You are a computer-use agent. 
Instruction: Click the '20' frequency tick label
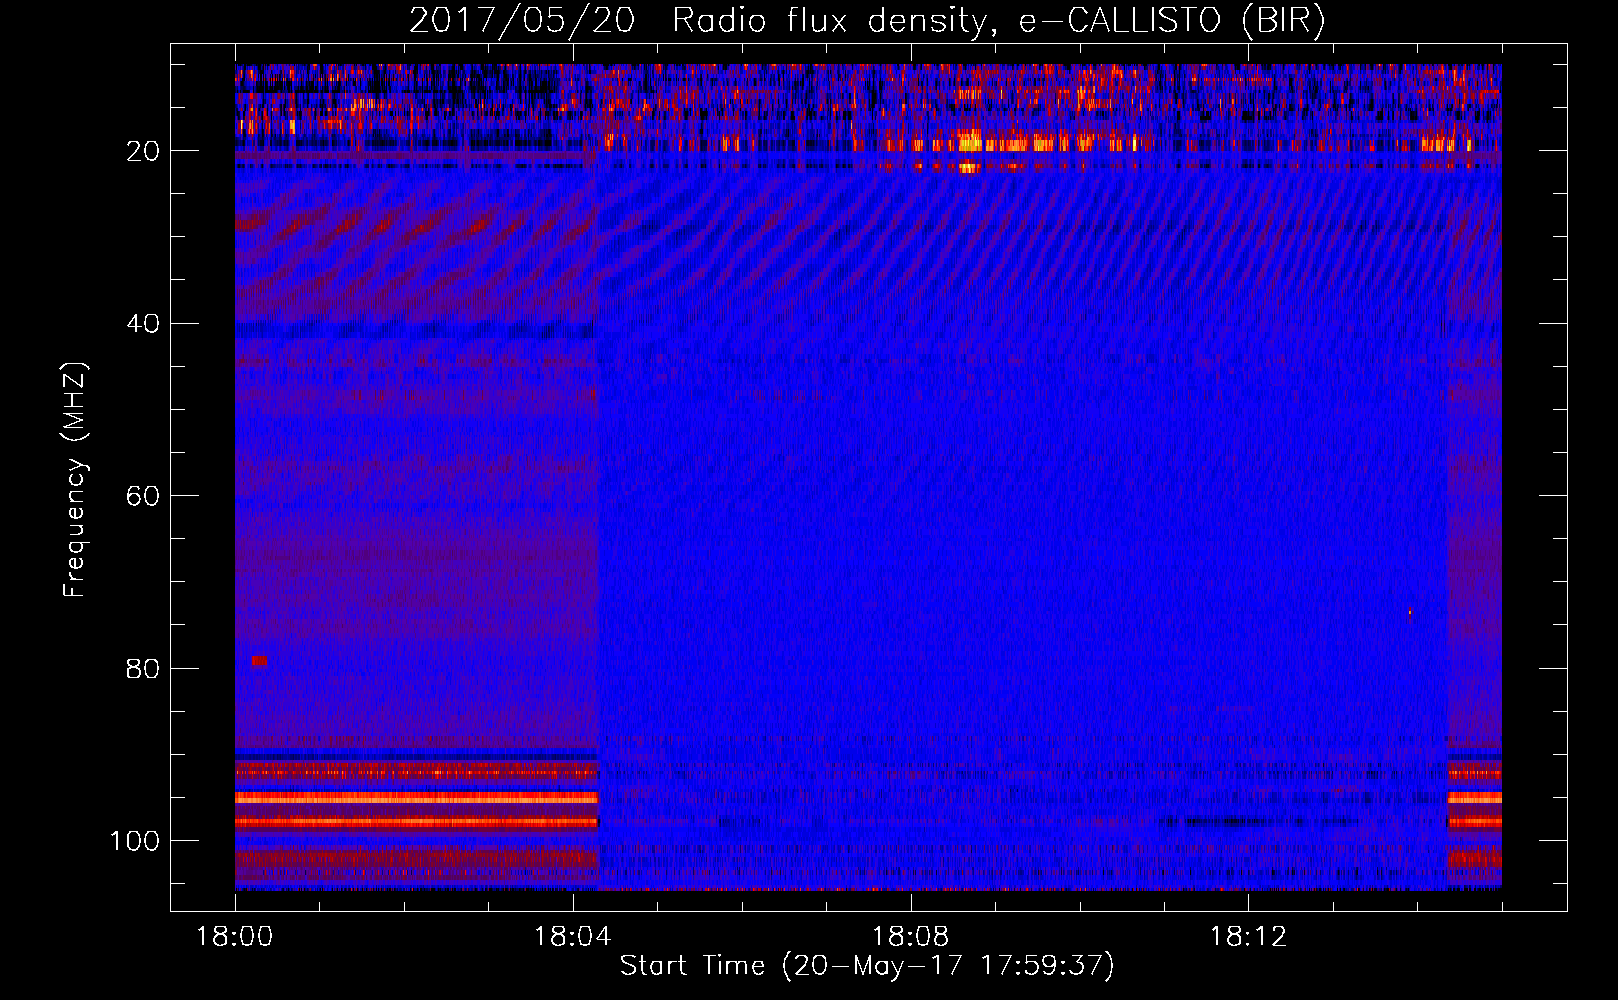[143, 151]
